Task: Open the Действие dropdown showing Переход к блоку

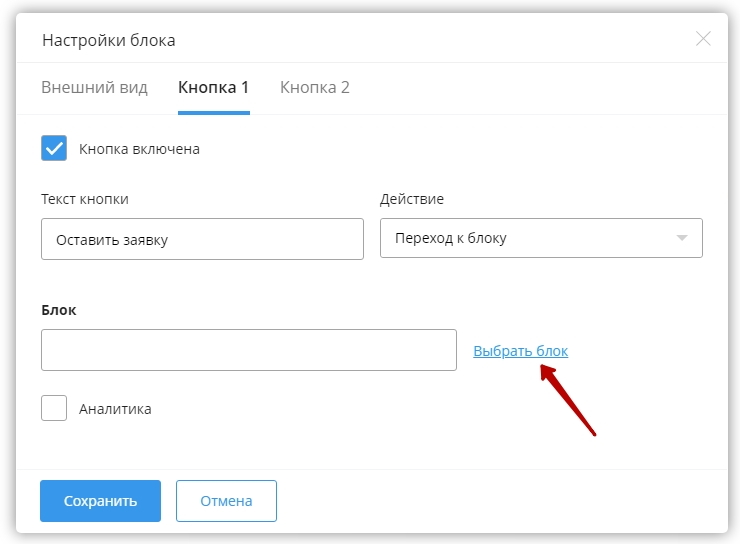Action: pos(540,239)
